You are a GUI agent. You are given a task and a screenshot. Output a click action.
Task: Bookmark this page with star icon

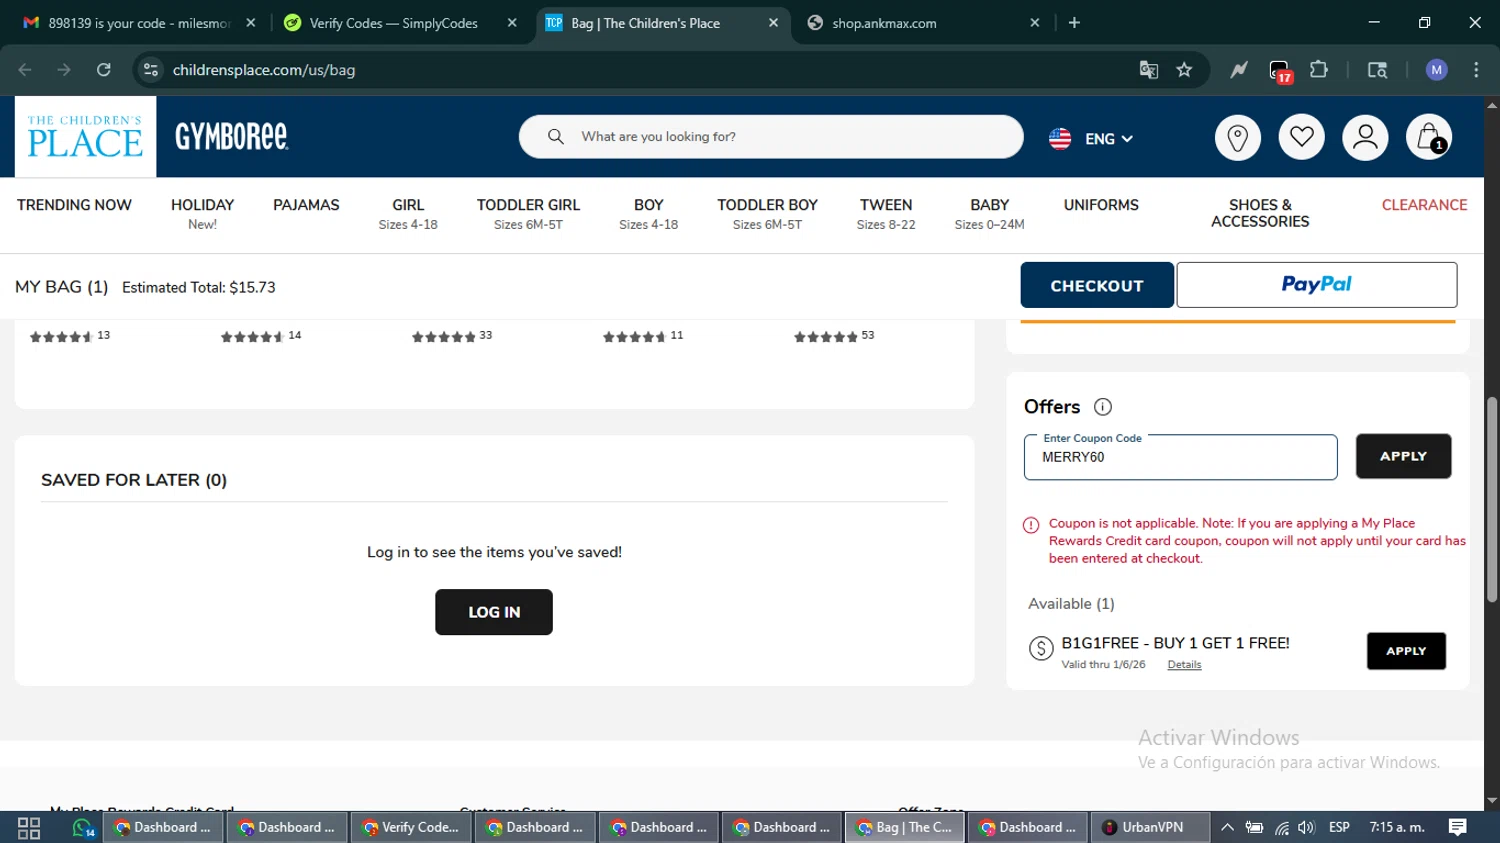[1184, 70]
